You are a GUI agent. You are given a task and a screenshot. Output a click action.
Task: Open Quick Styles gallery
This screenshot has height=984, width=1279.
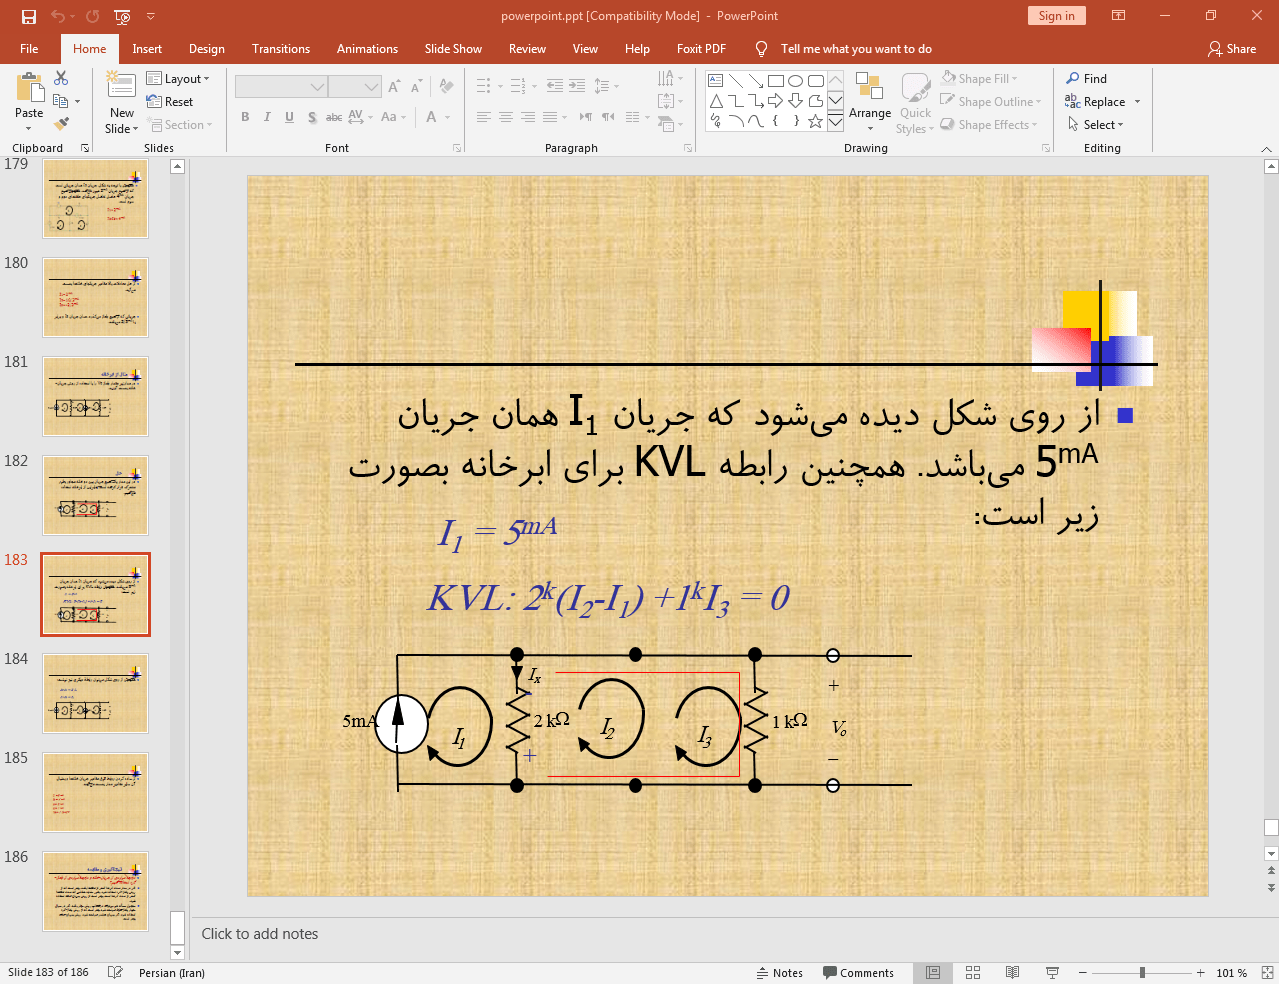[x=915, y=102]
